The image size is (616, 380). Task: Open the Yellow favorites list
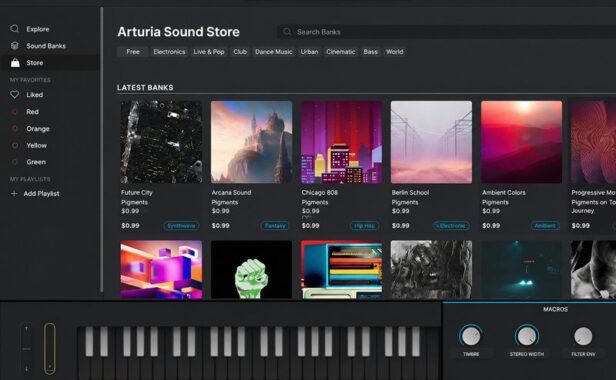(37, 145)
